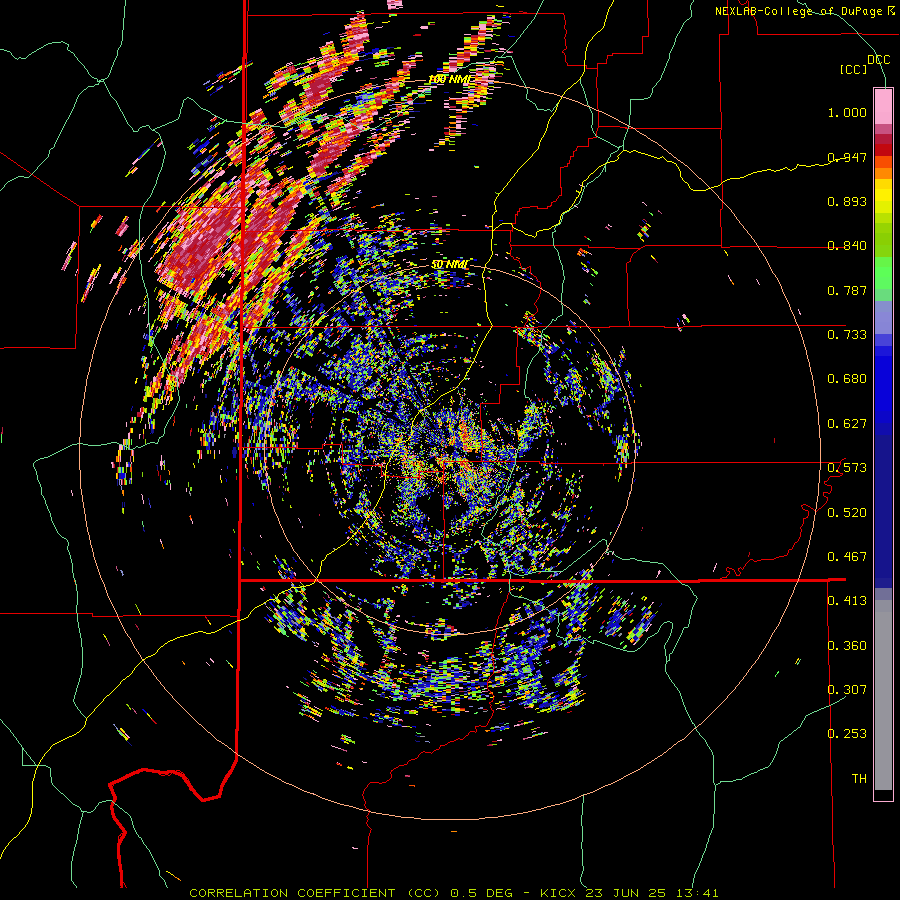
Task: Pick the pink top color of the legend bar
Action: (883, 107)
